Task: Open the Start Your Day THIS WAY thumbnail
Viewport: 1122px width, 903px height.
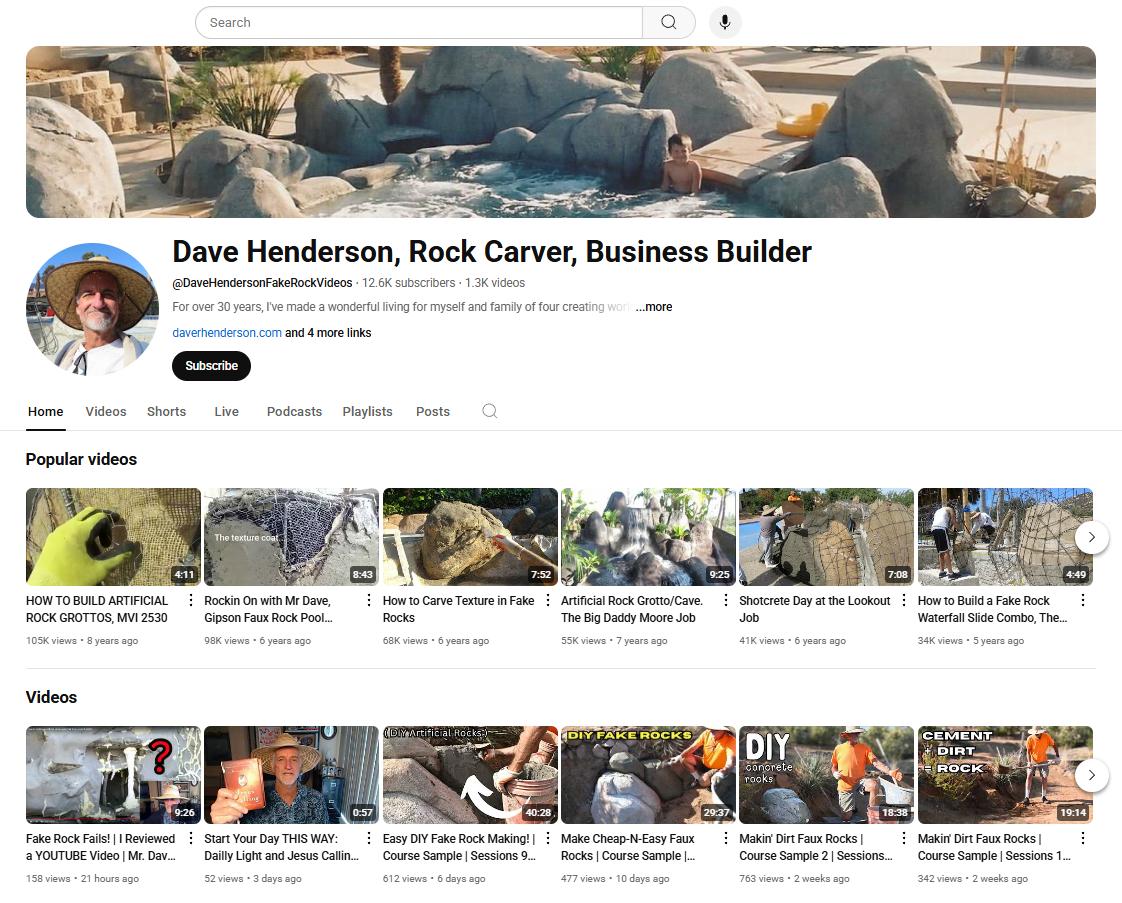Action: tap(291, 774)
